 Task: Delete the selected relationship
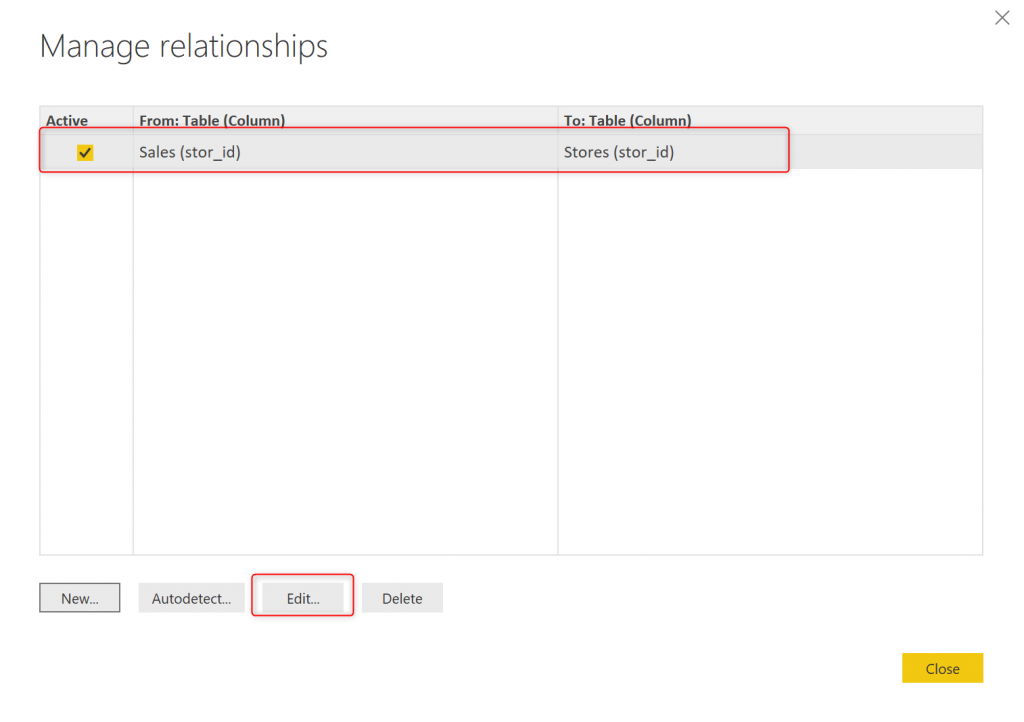tap(402, 599)
